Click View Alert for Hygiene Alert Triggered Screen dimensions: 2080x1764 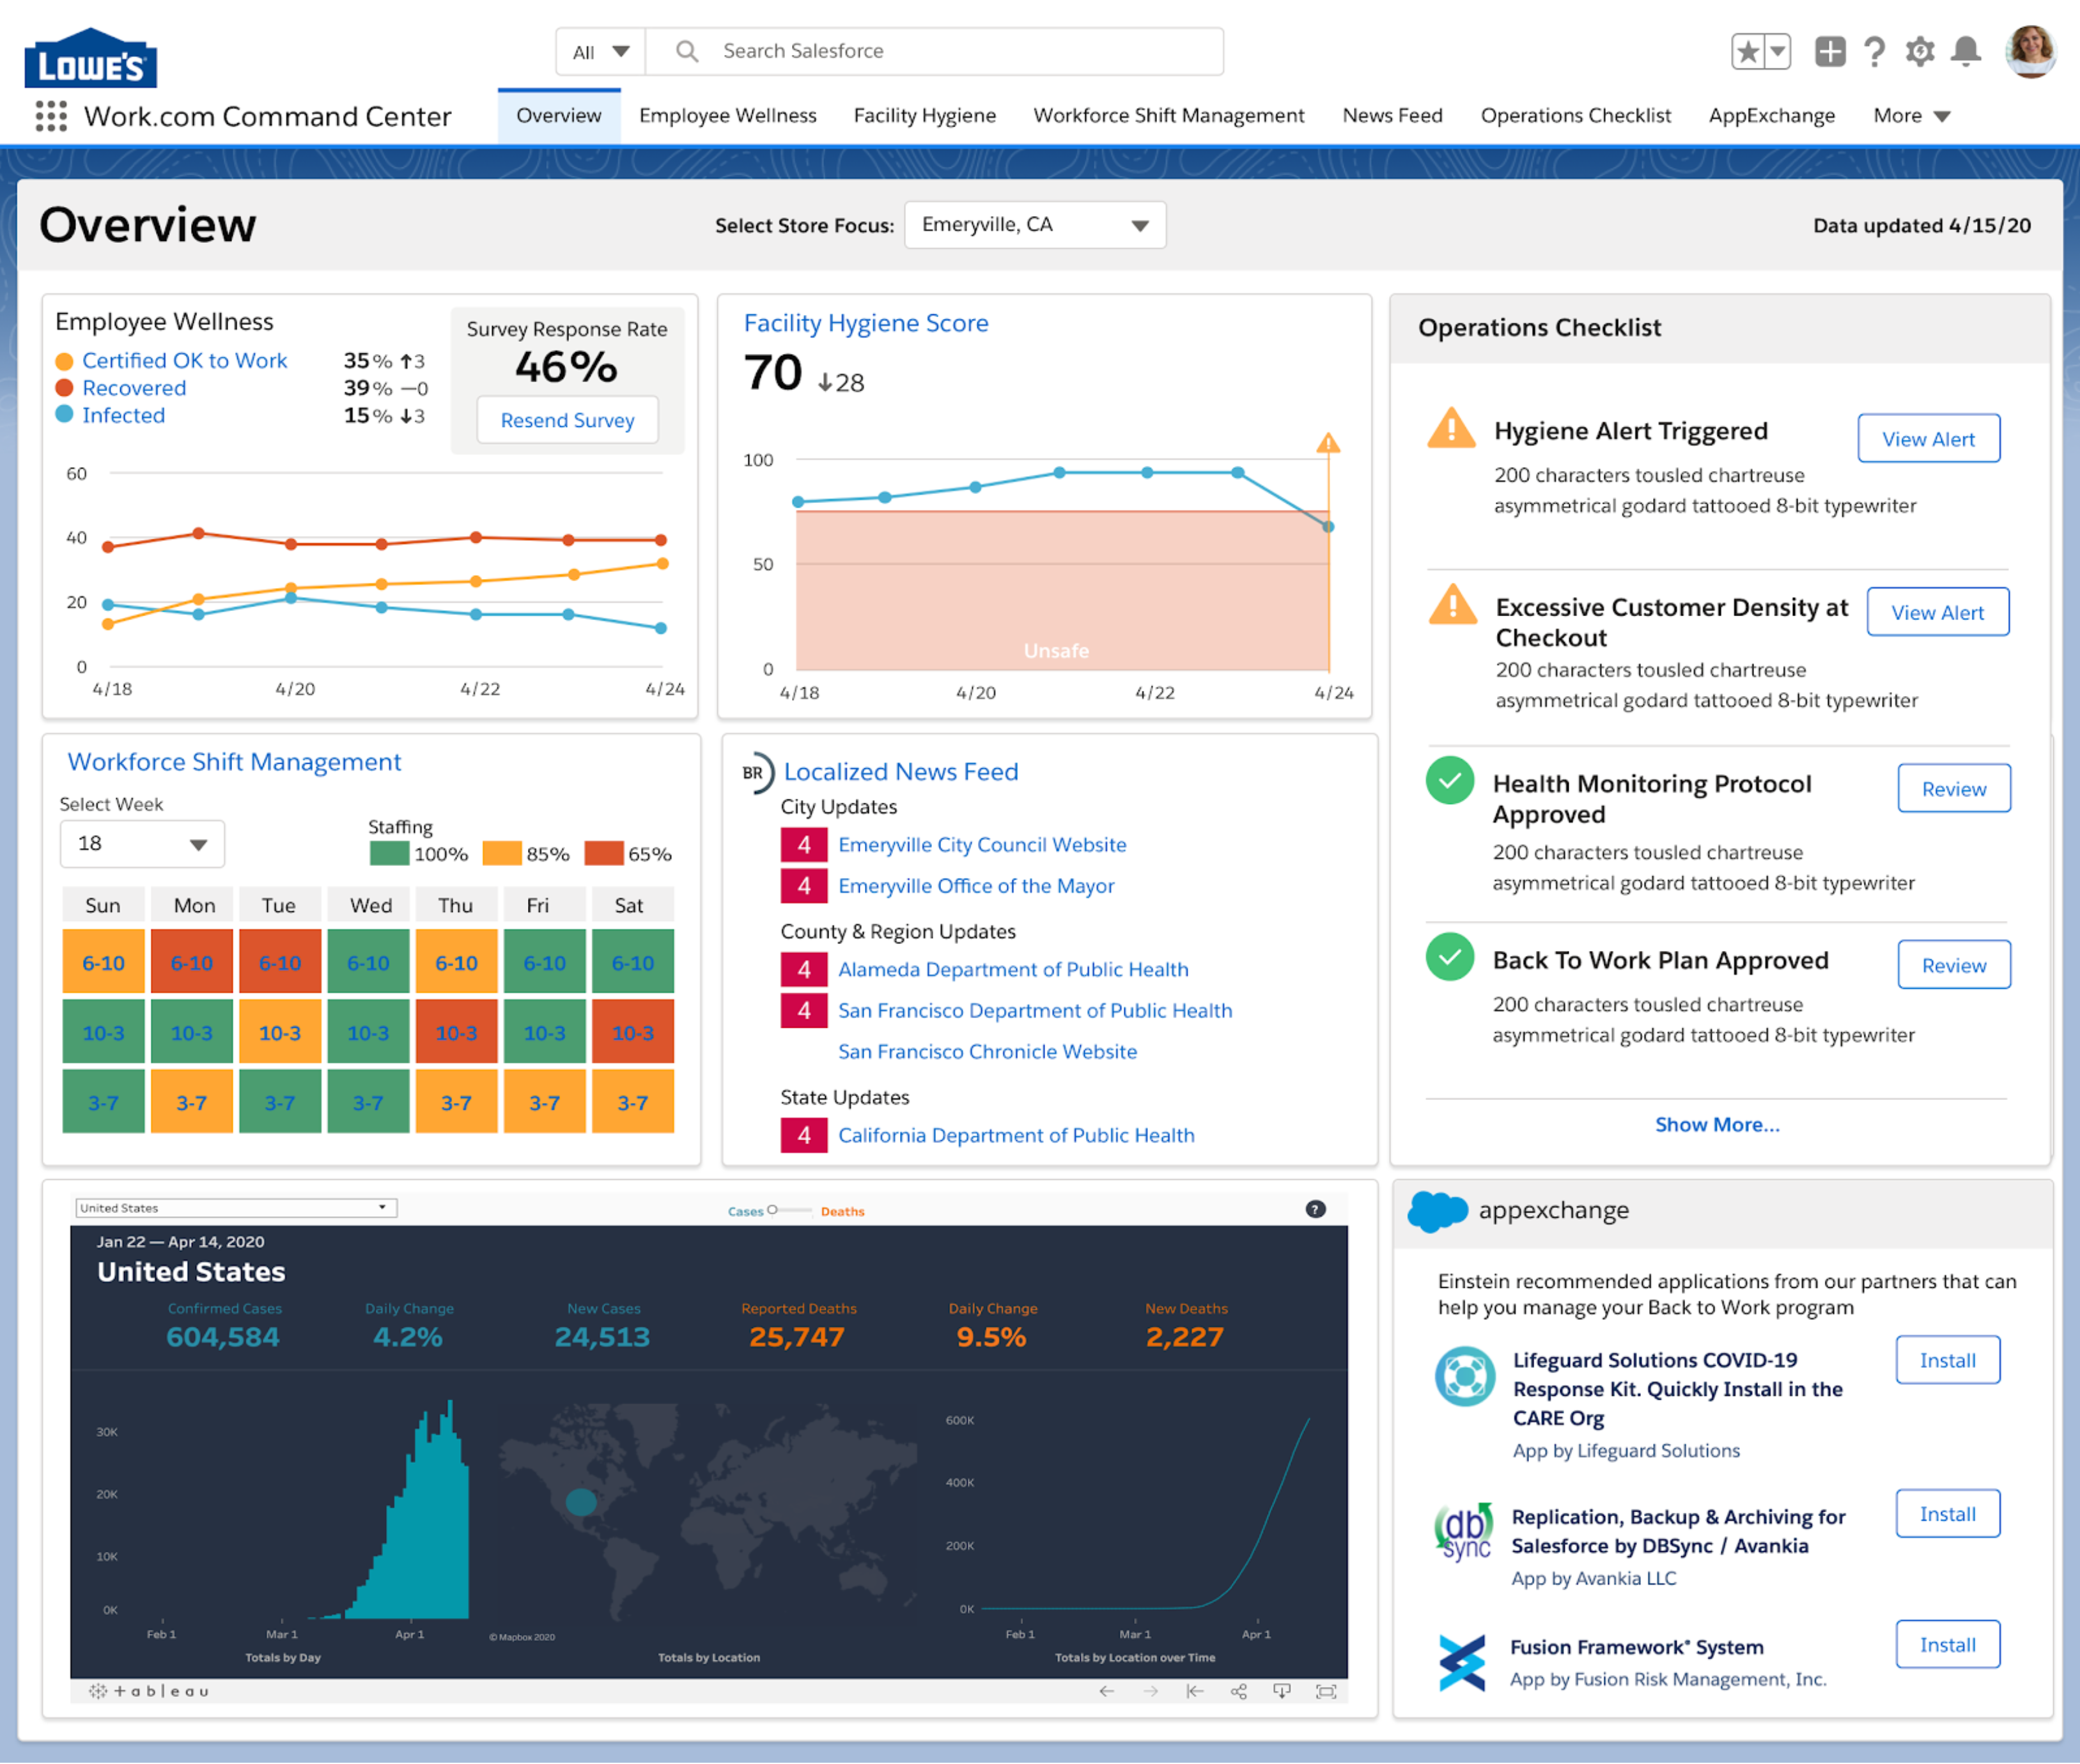point(1928,439)
